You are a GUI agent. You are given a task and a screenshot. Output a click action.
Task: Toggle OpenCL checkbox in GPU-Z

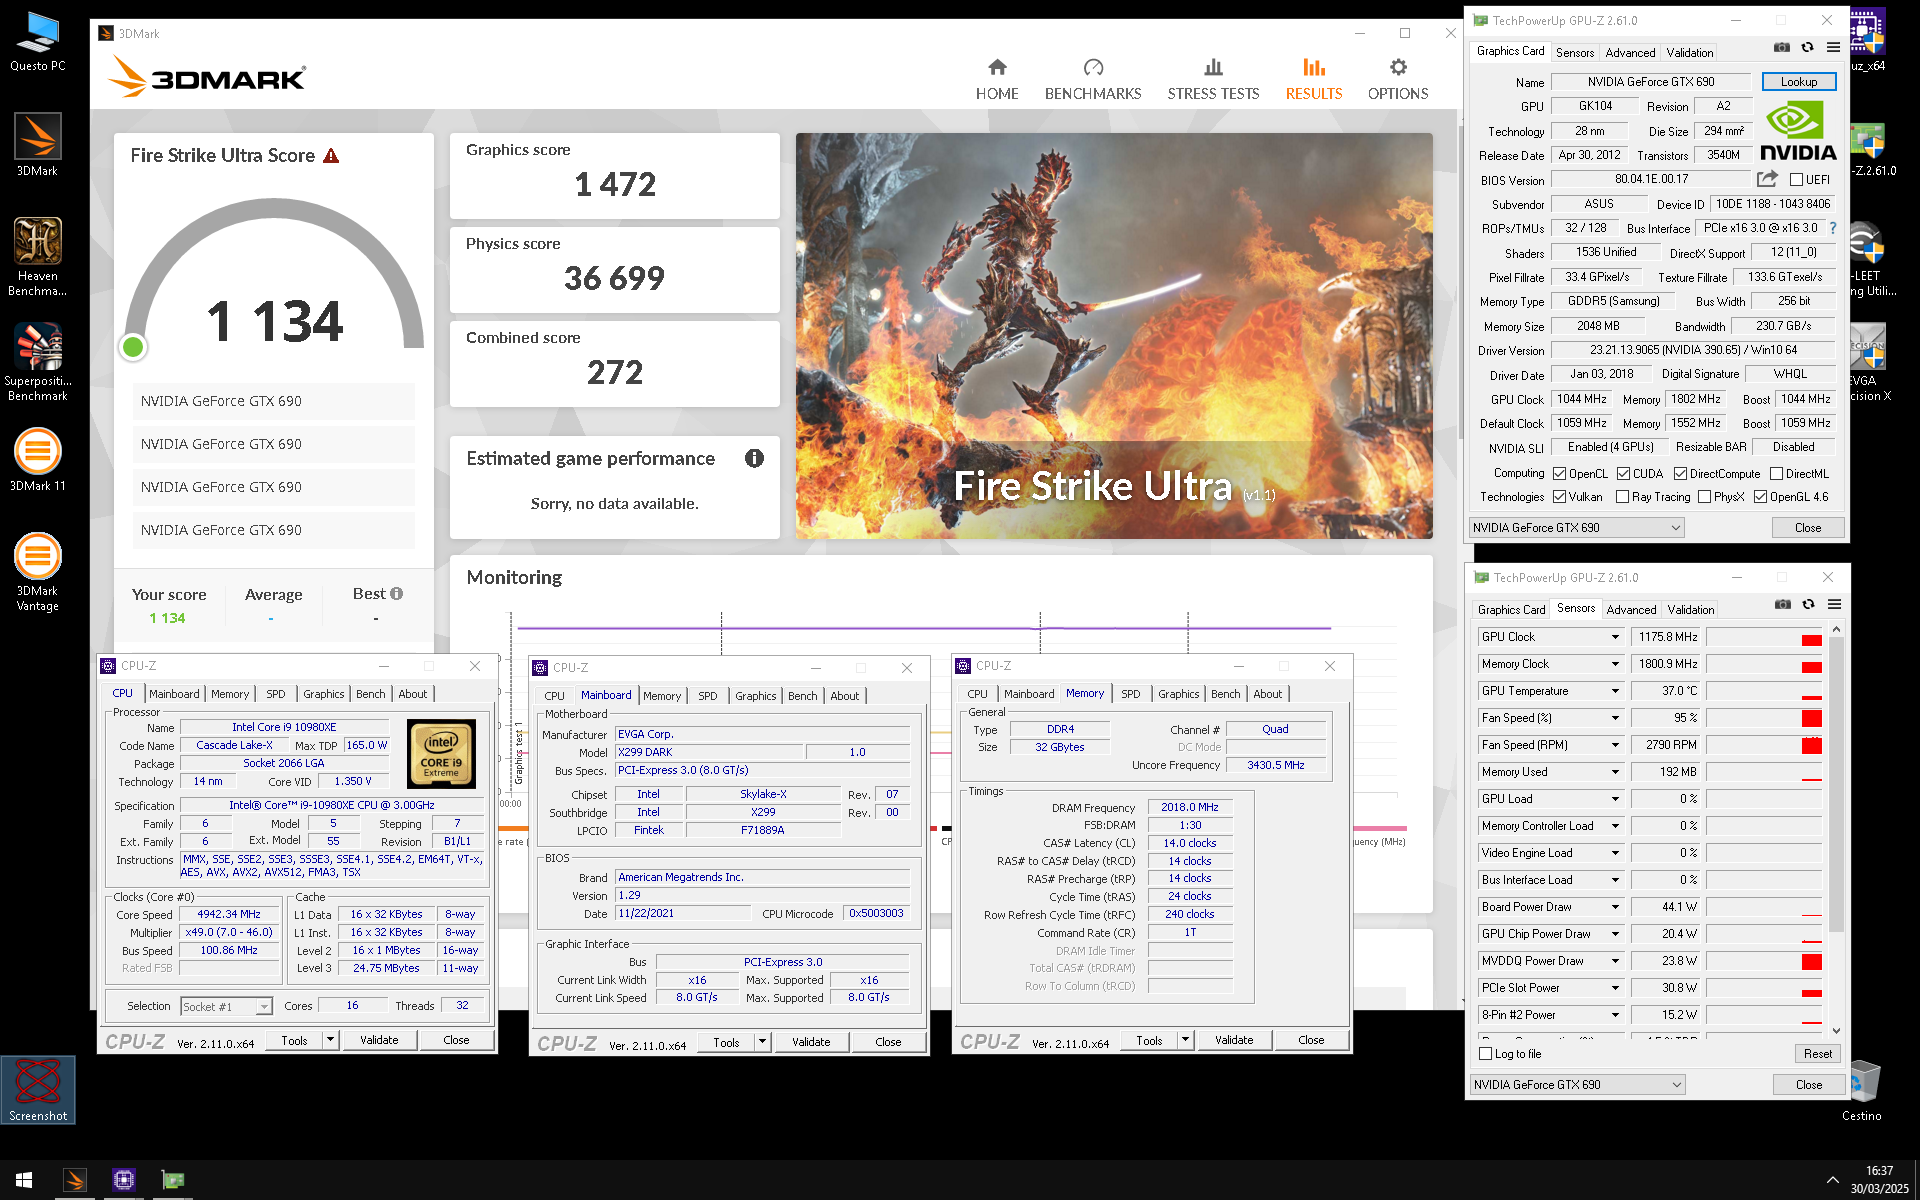1559,474
